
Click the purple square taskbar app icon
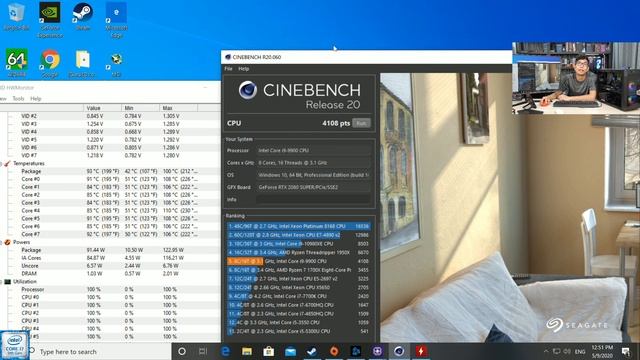pos(378,351)
